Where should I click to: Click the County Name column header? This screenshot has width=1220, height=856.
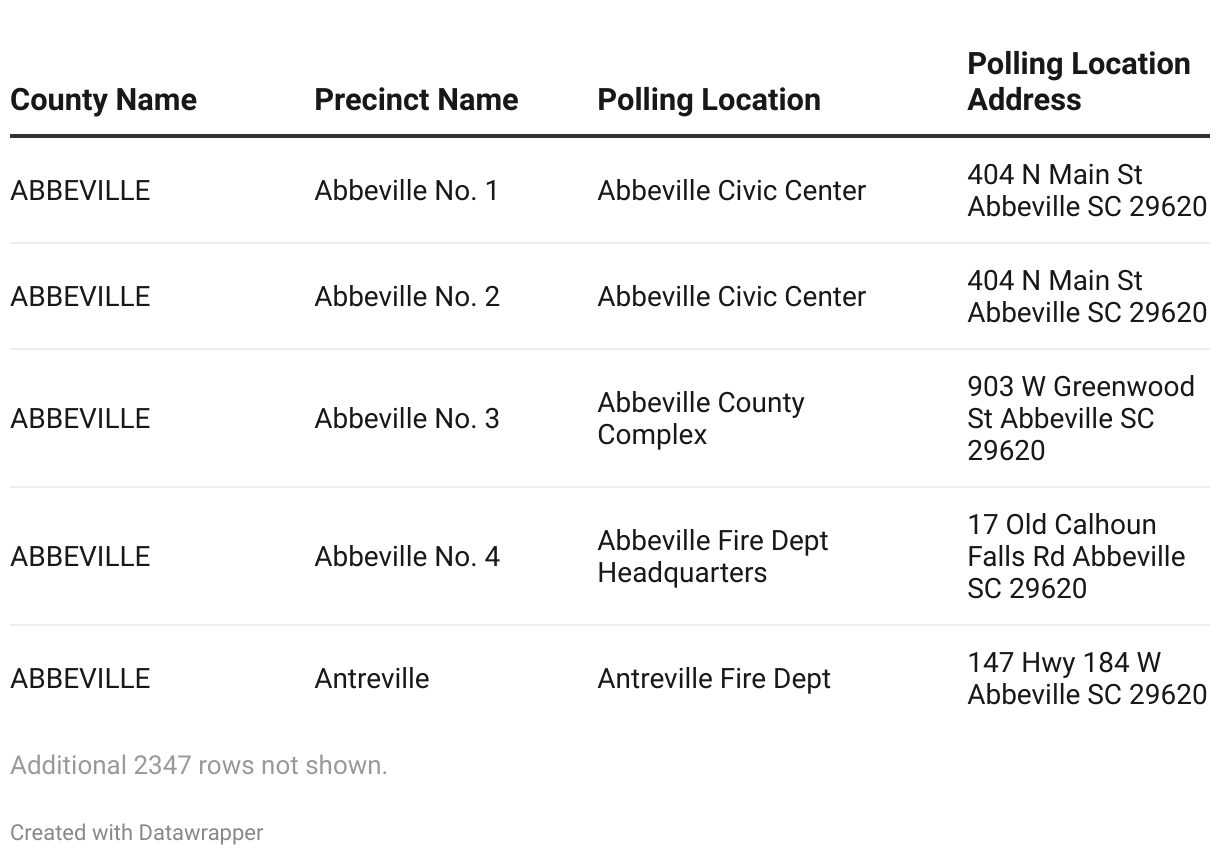(103, 100)
